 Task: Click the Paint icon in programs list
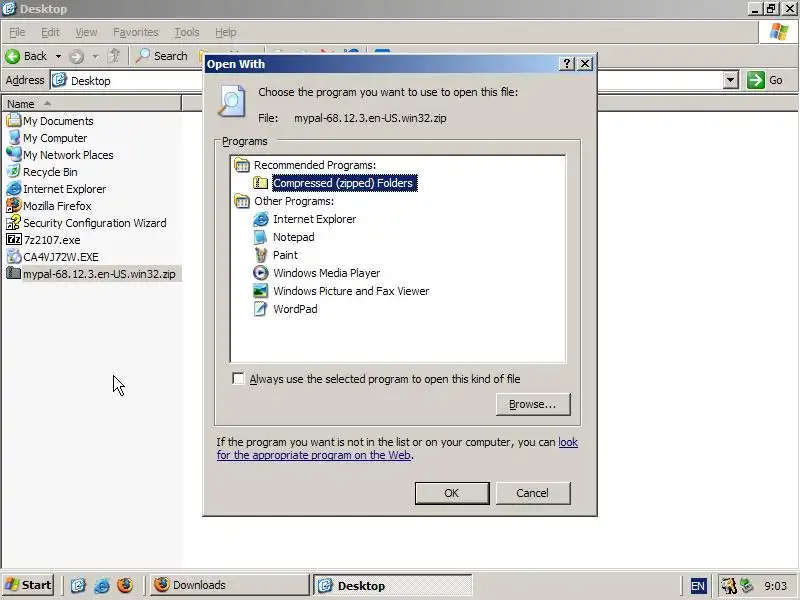pos(261,255)
